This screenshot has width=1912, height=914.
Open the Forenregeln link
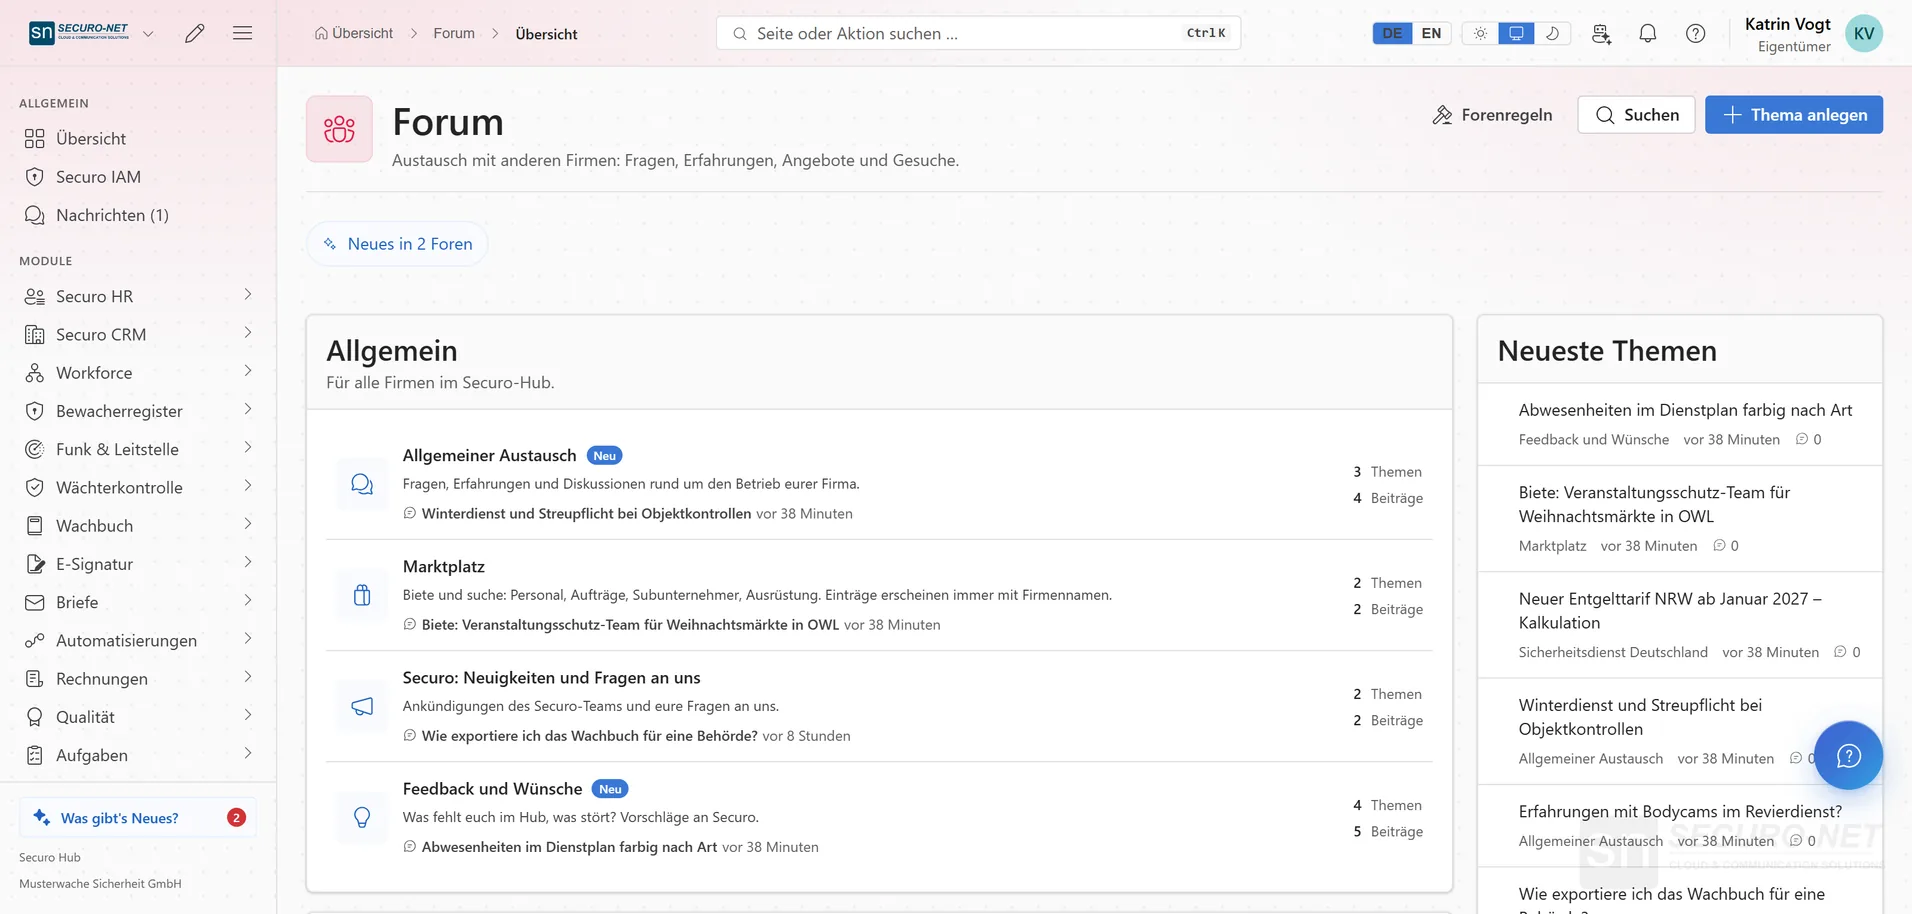[1492, 115]
